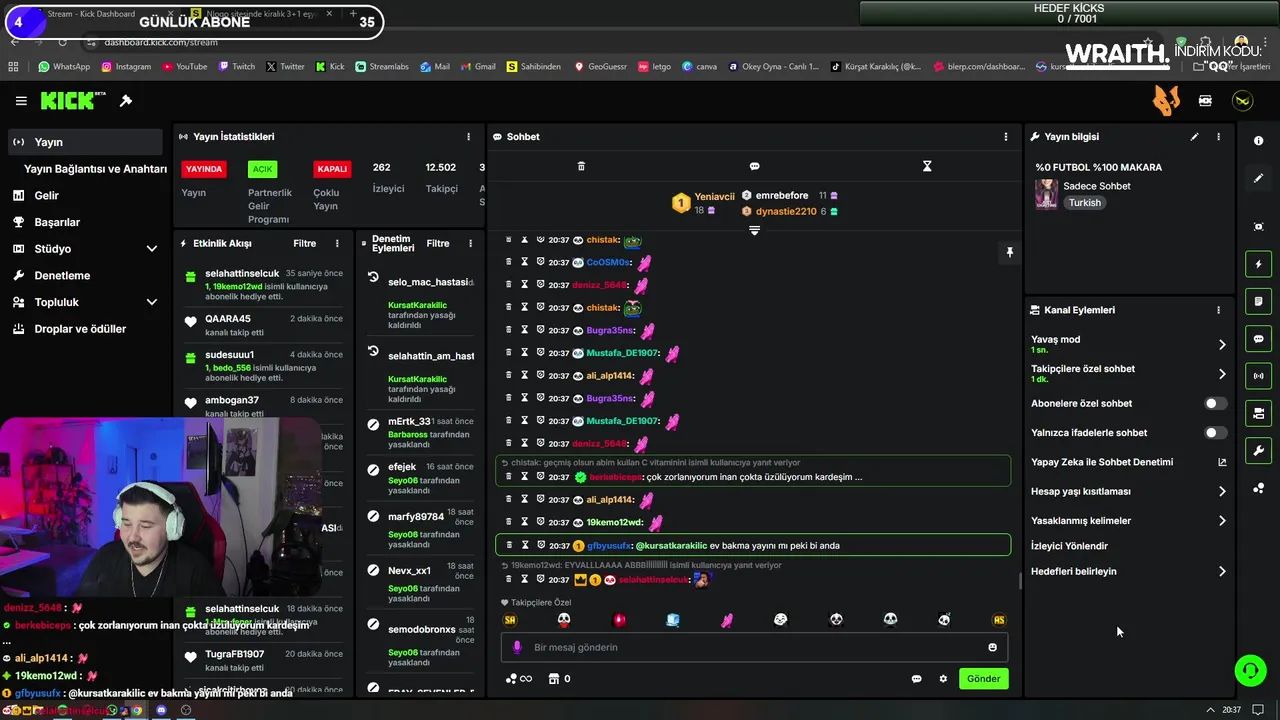
Task: Open Yayın İstatistikleri panel options menu
Action: tap(468, 137)
